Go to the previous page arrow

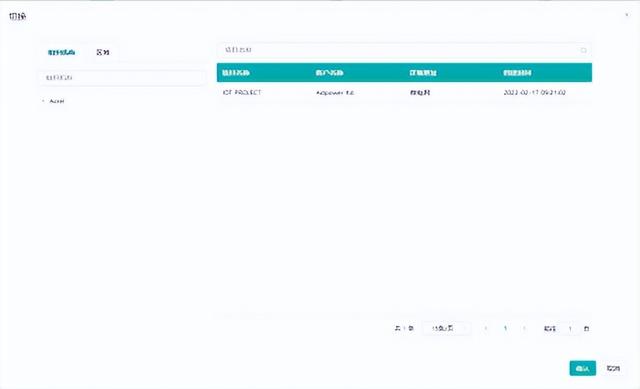pyautogui.click(x=486, y=328)
